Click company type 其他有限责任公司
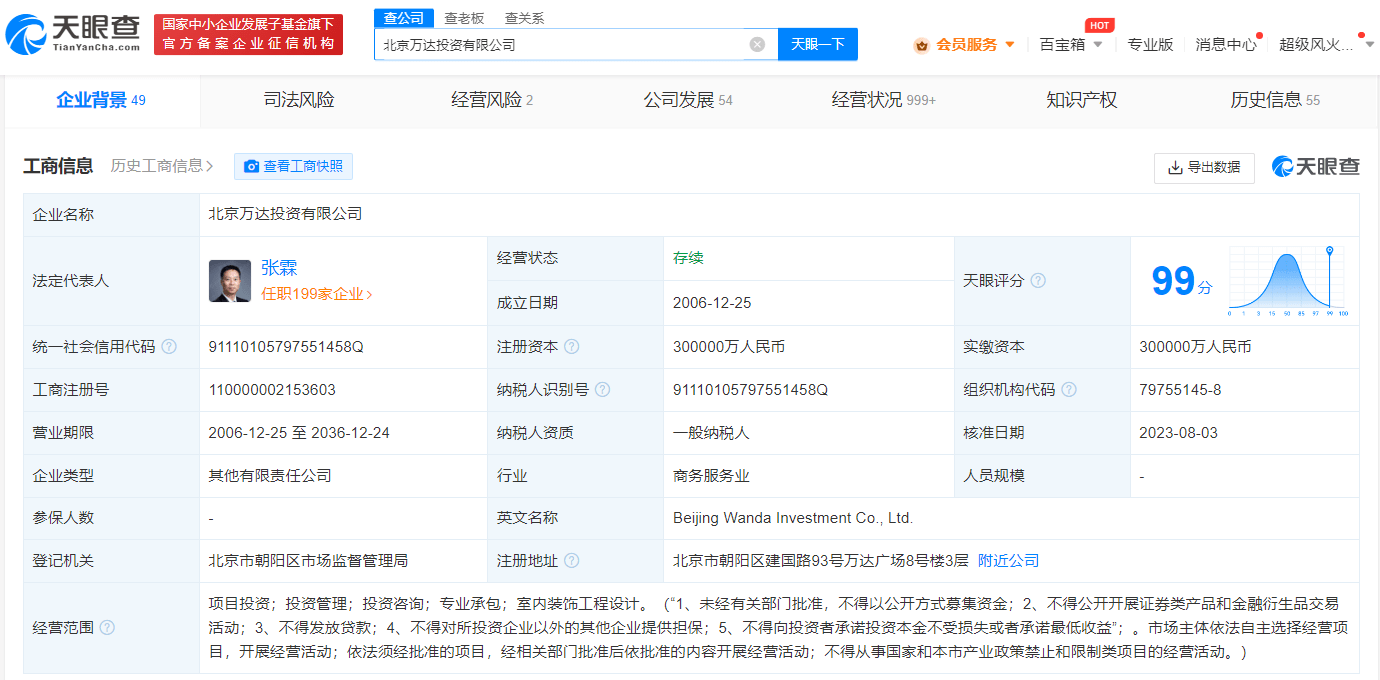 pyautogui.click(x=270, y=476)
